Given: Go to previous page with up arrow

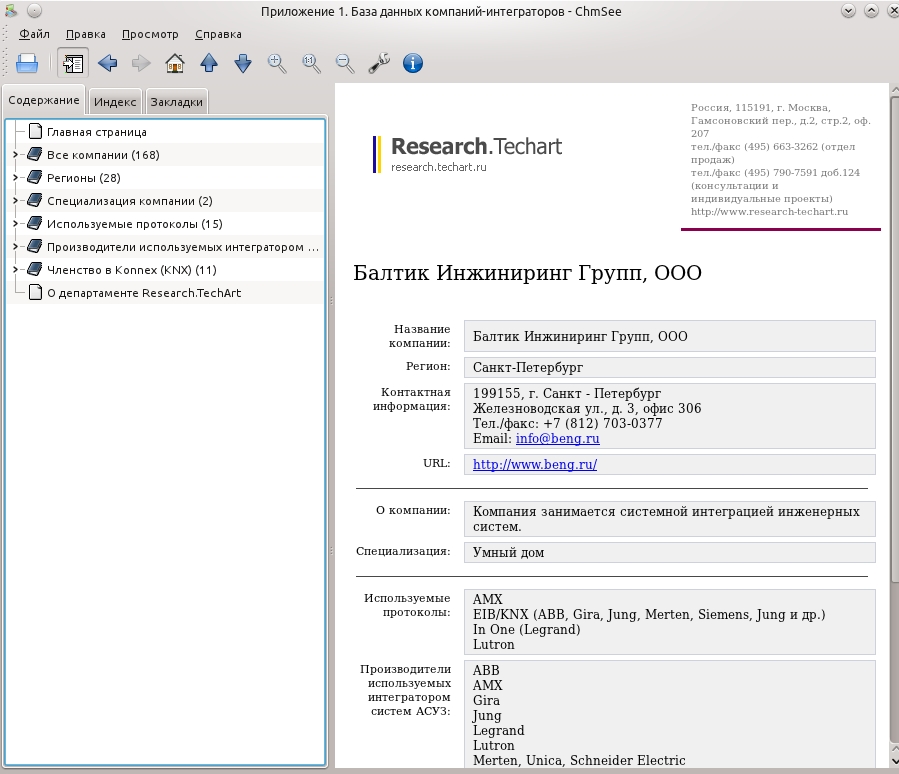Looking at the screenshot, I should pyautogui.click(x=209, y=63).
